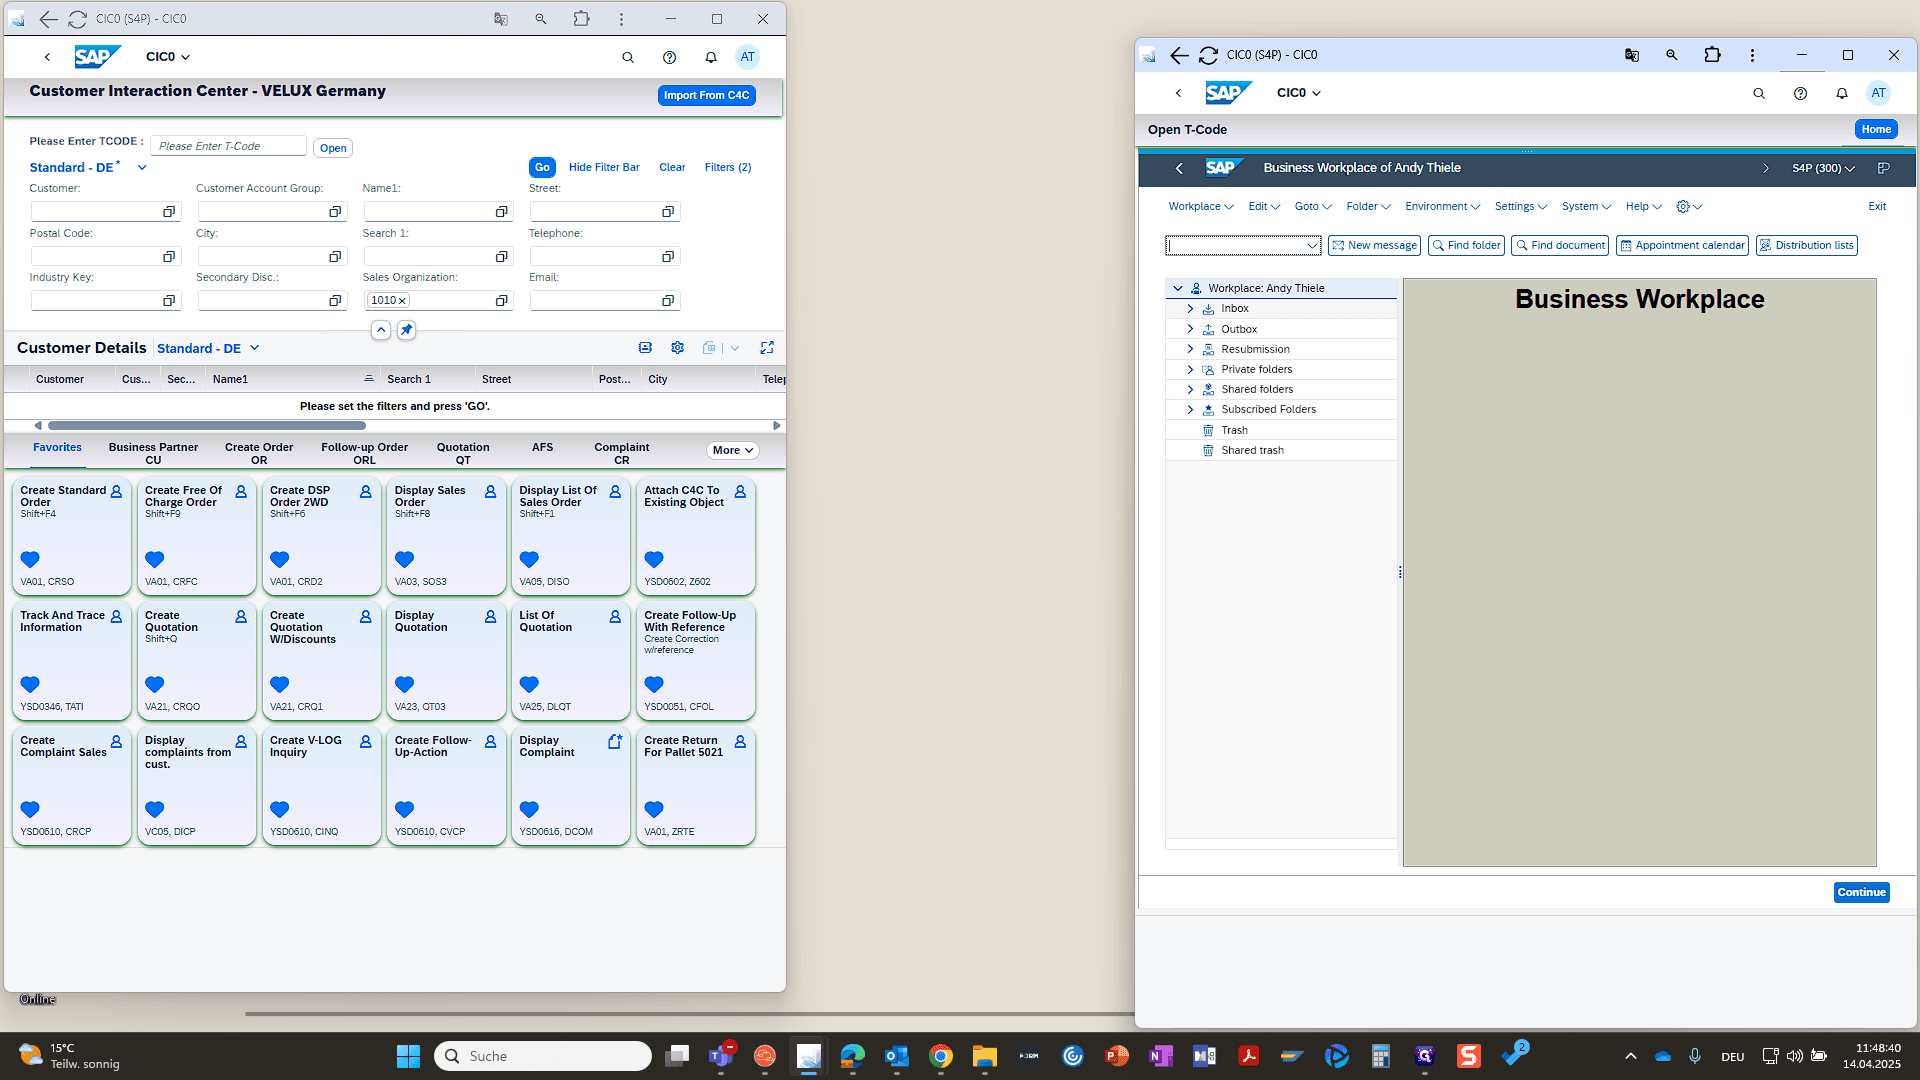Open notifications bell in Open T-Code window
The width and height of the screenshot is (1920, 1080).
coord(1842,93)
